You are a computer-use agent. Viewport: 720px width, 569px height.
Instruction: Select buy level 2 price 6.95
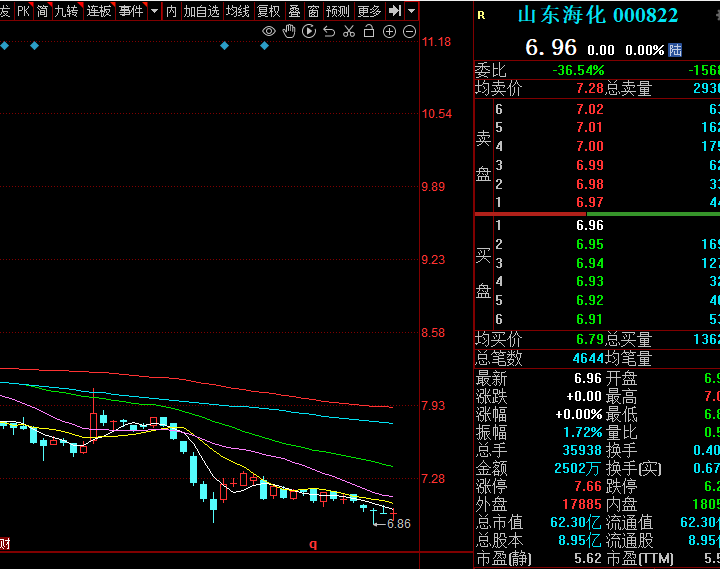(590, 244)
